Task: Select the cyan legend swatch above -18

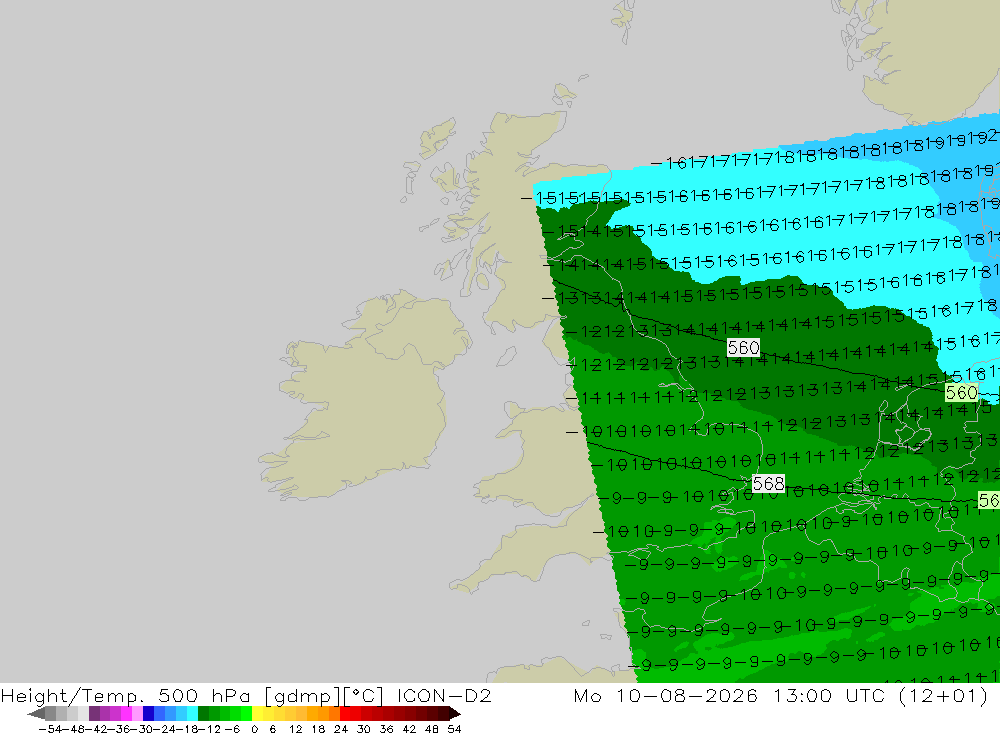Action: pyautogui.click(x=192, y=714)
